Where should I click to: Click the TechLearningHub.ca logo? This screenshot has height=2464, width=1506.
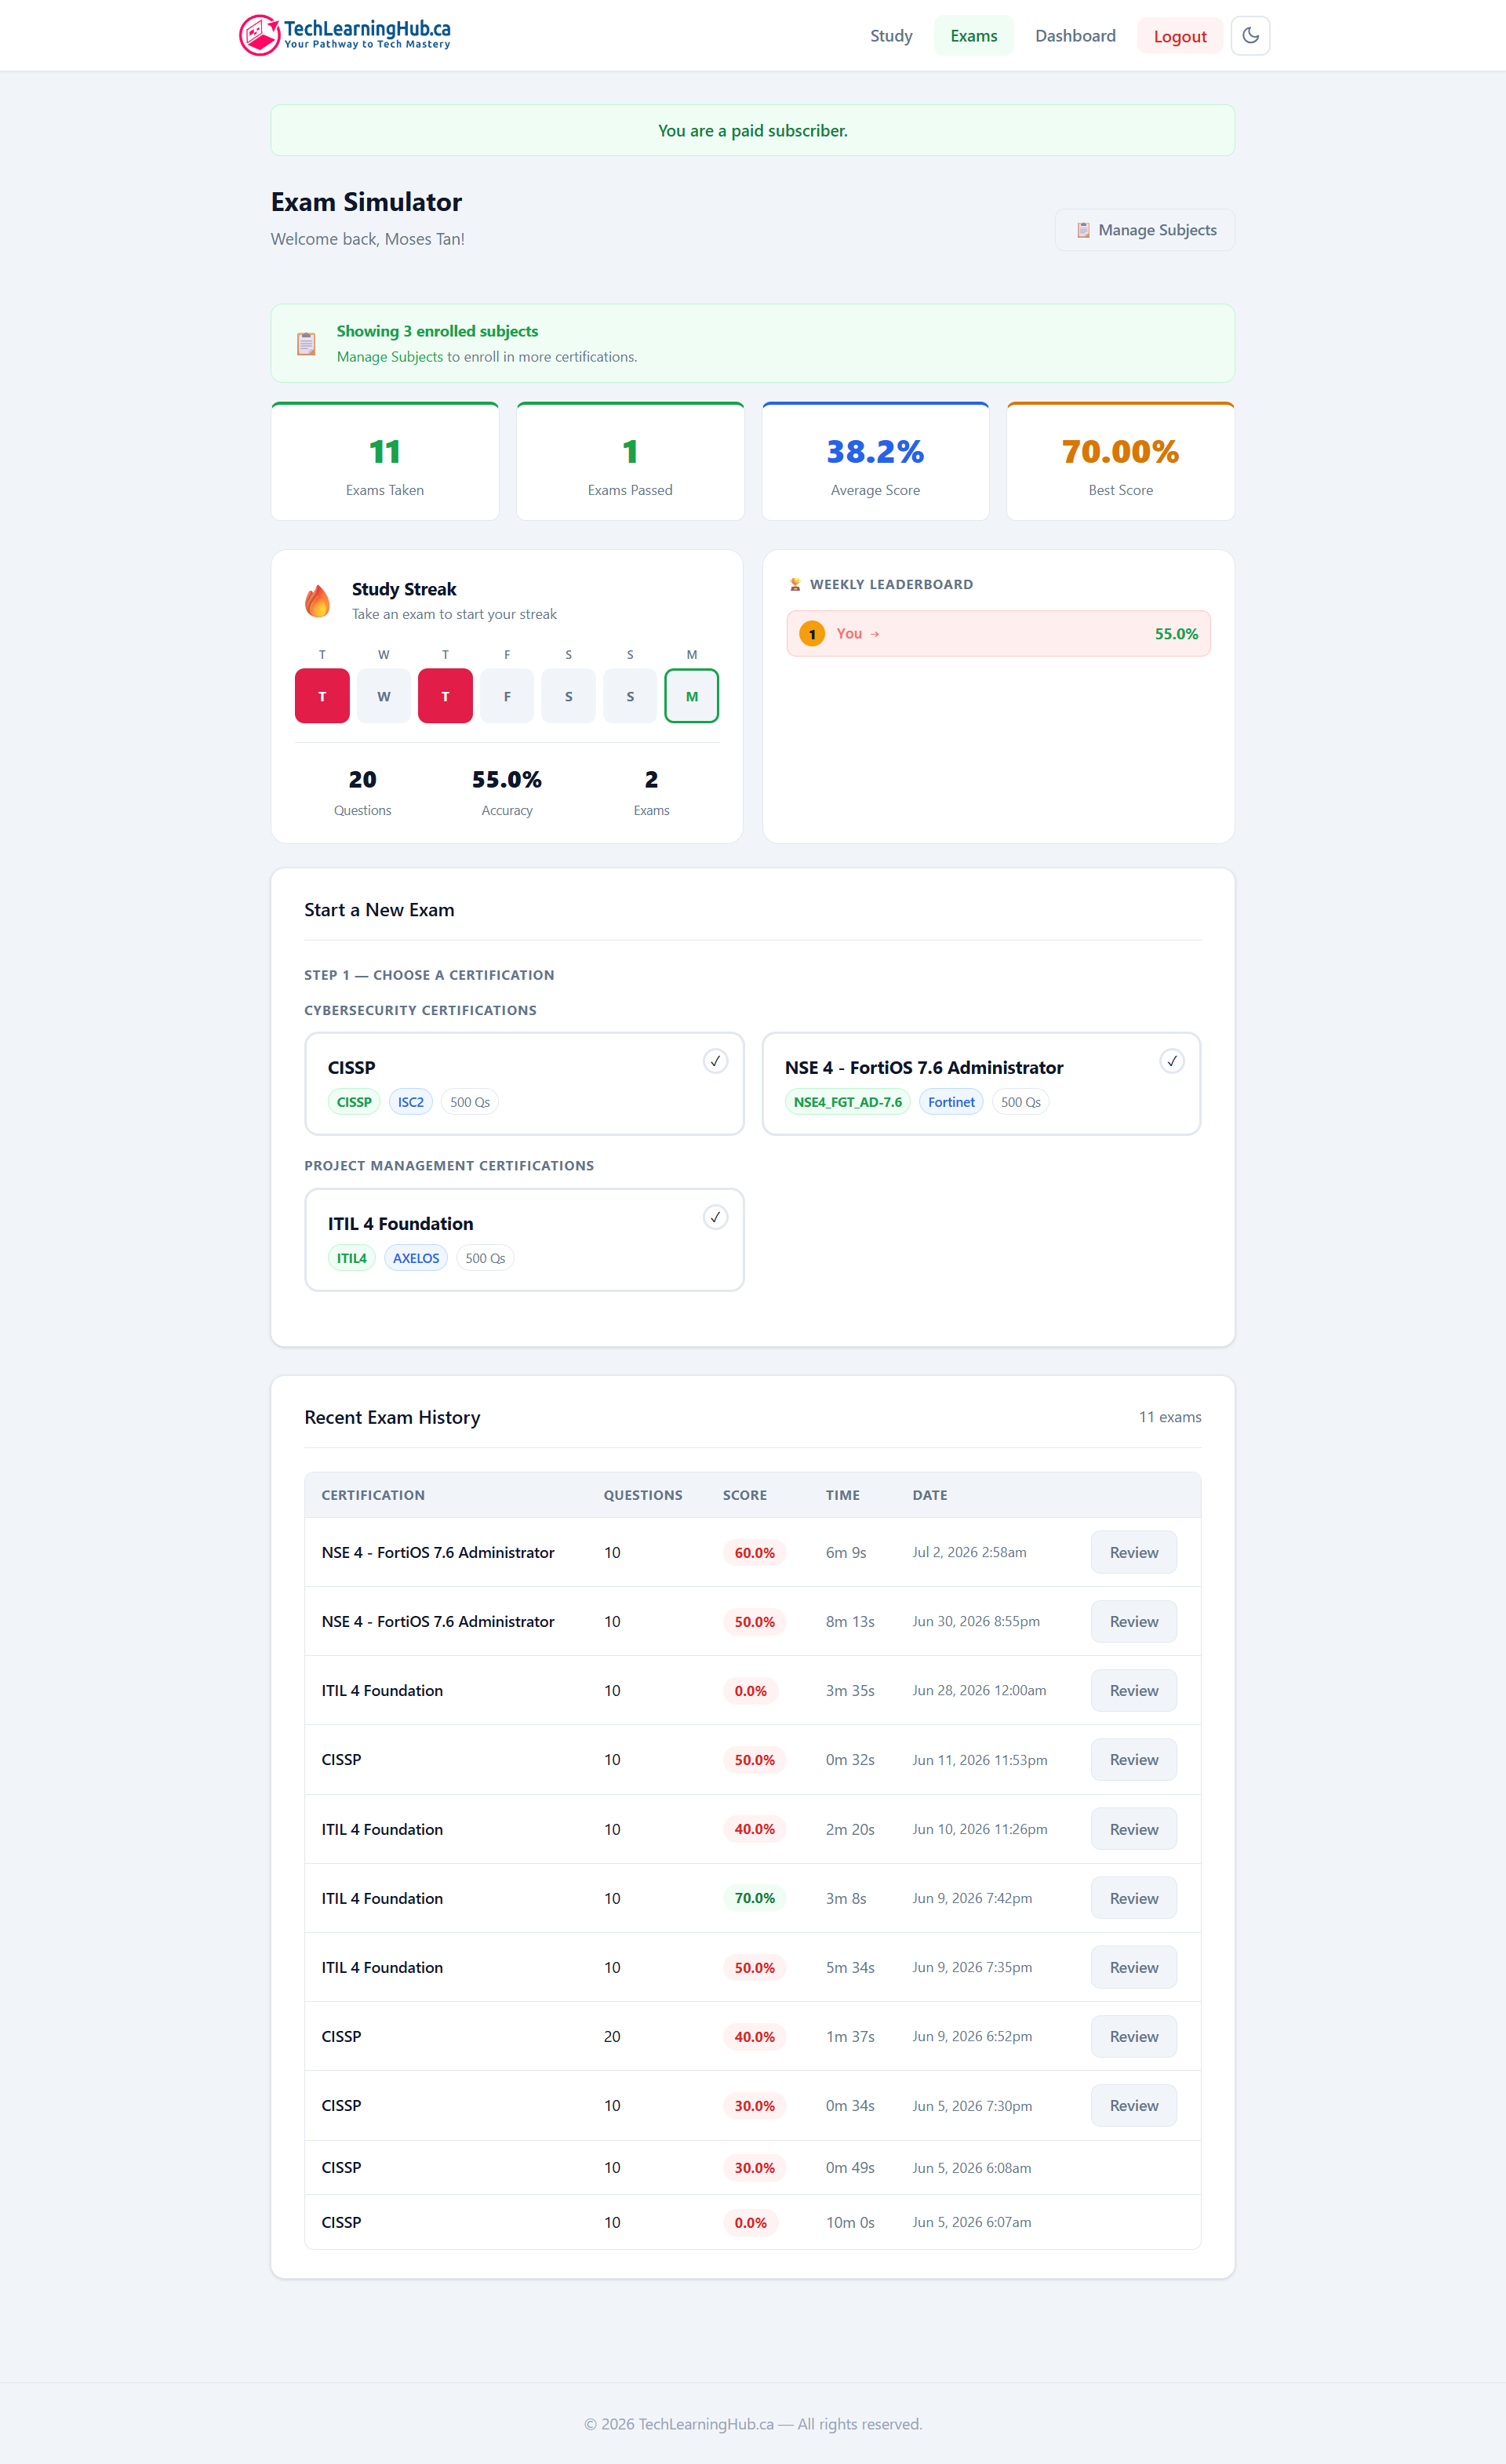(x=345, y=35)
